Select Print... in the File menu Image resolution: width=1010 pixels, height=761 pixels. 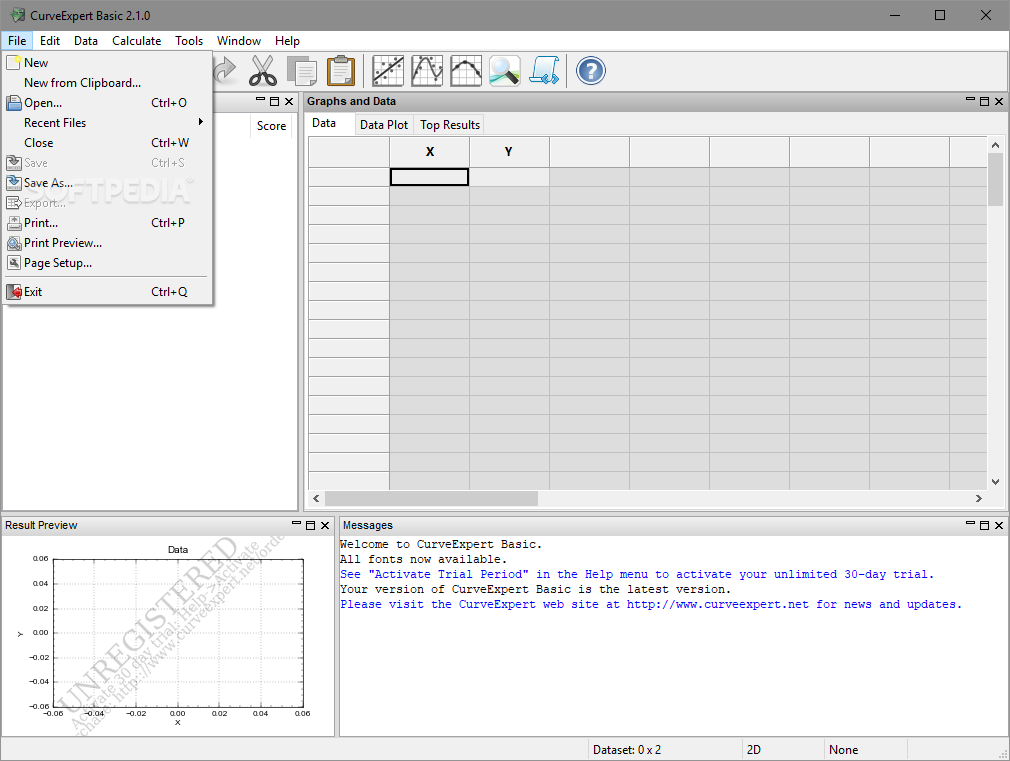coord(107,222)
